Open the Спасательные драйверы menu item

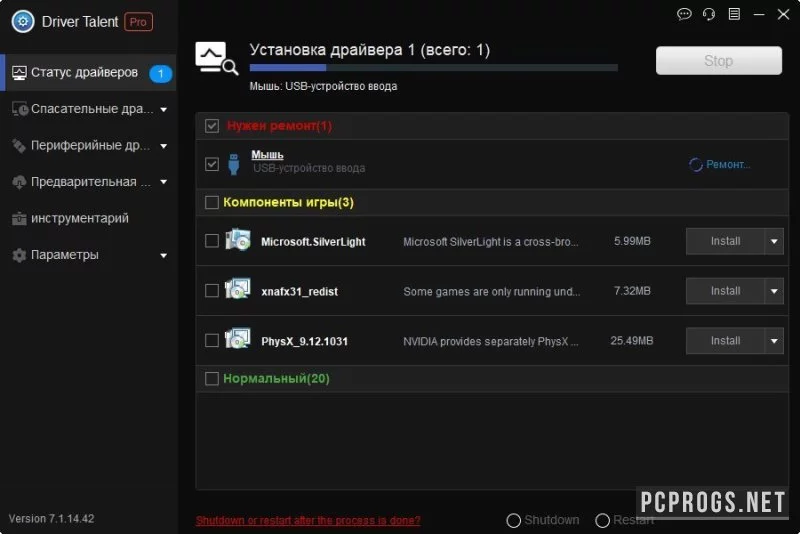(x=88, y=109)
